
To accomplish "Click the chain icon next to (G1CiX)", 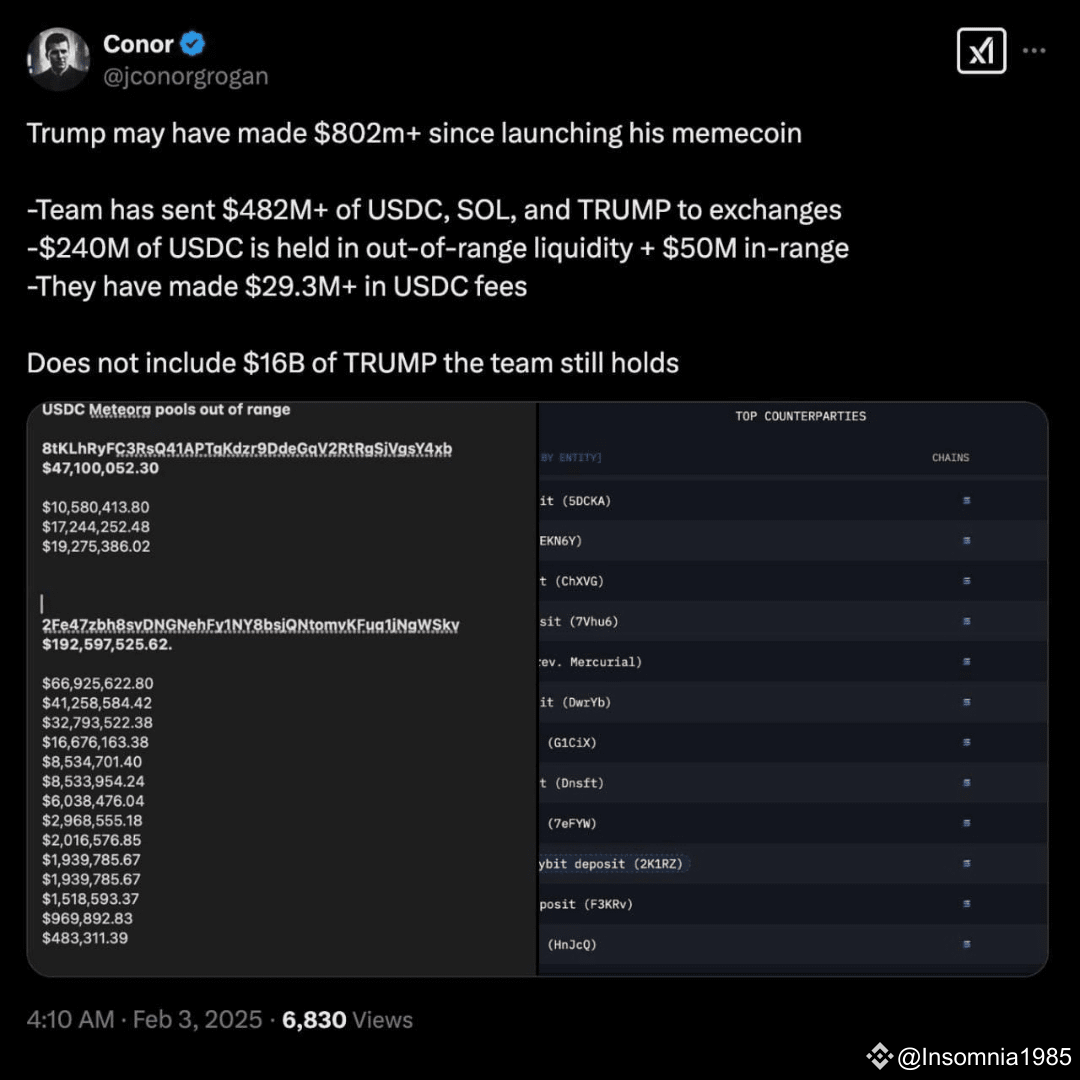I will click(966, 742).
